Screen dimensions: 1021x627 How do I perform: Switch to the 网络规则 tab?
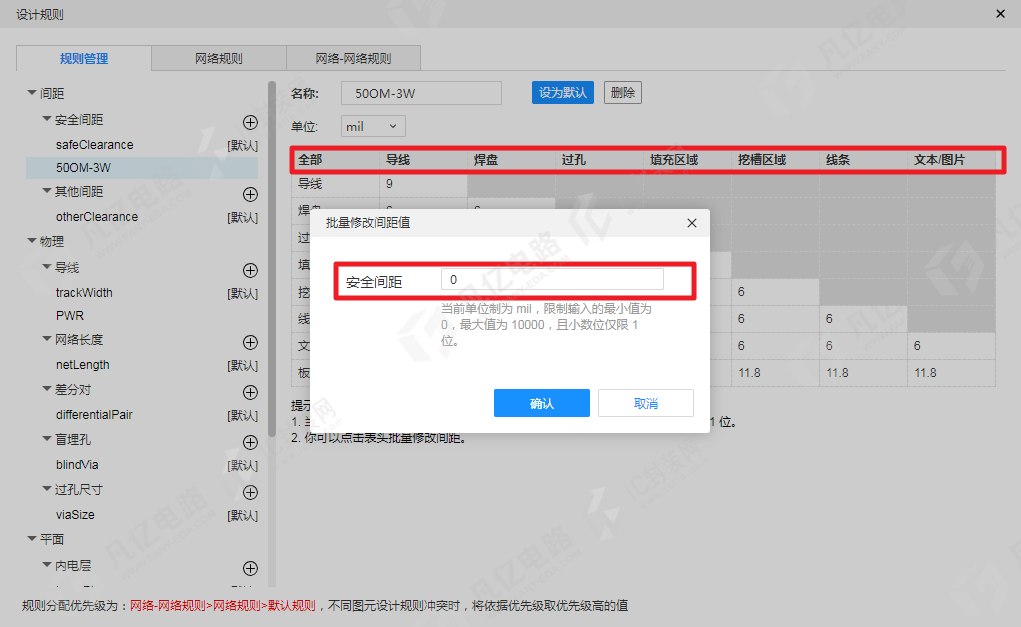219,58
